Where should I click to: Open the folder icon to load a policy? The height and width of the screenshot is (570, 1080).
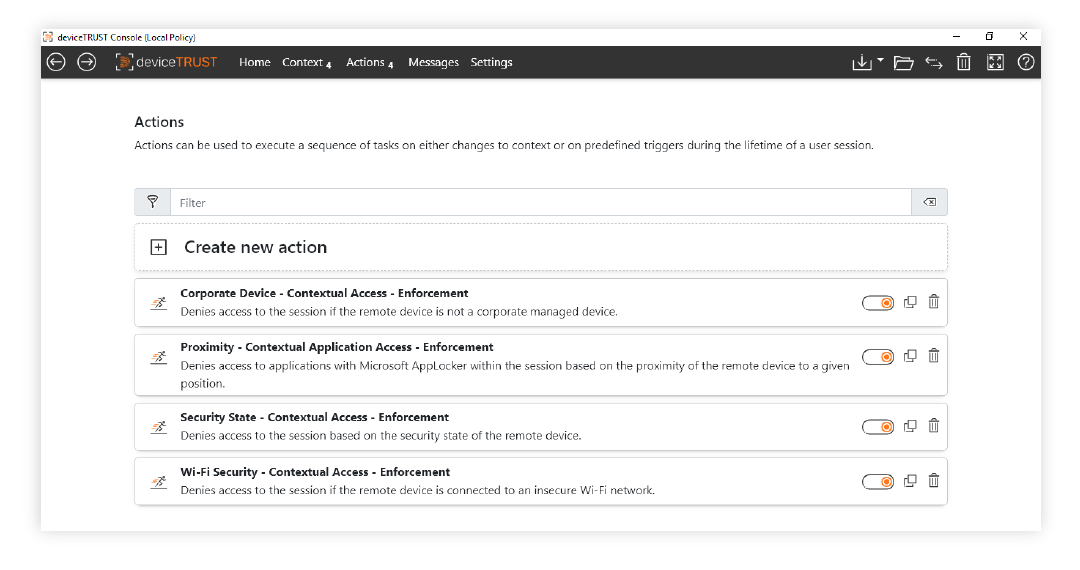pyautogui.click(x=903, y=63)
